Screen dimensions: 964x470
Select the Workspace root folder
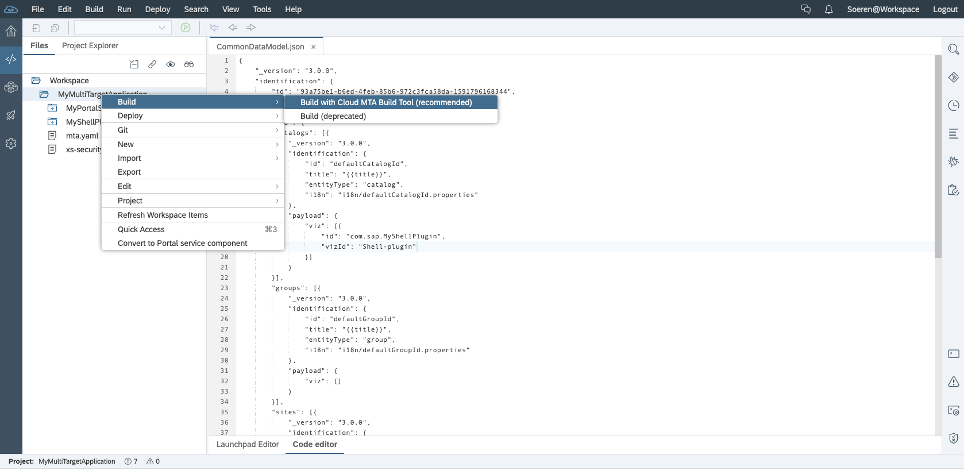(x=69, y=81)
